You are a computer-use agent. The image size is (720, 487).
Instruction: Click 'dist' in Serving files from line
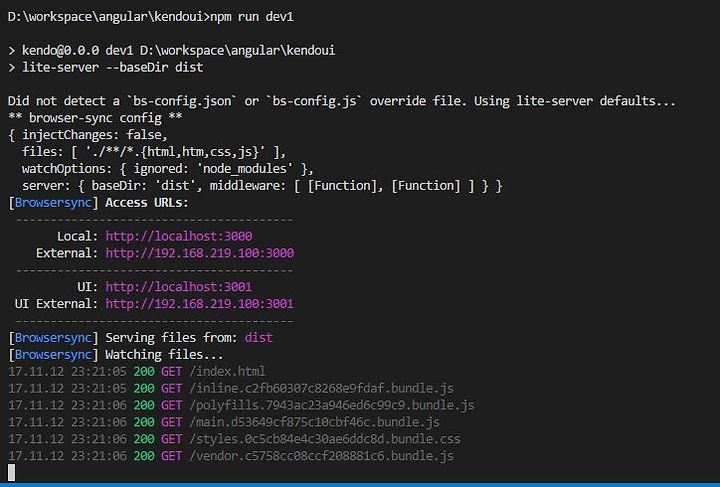tap(259, 338)
